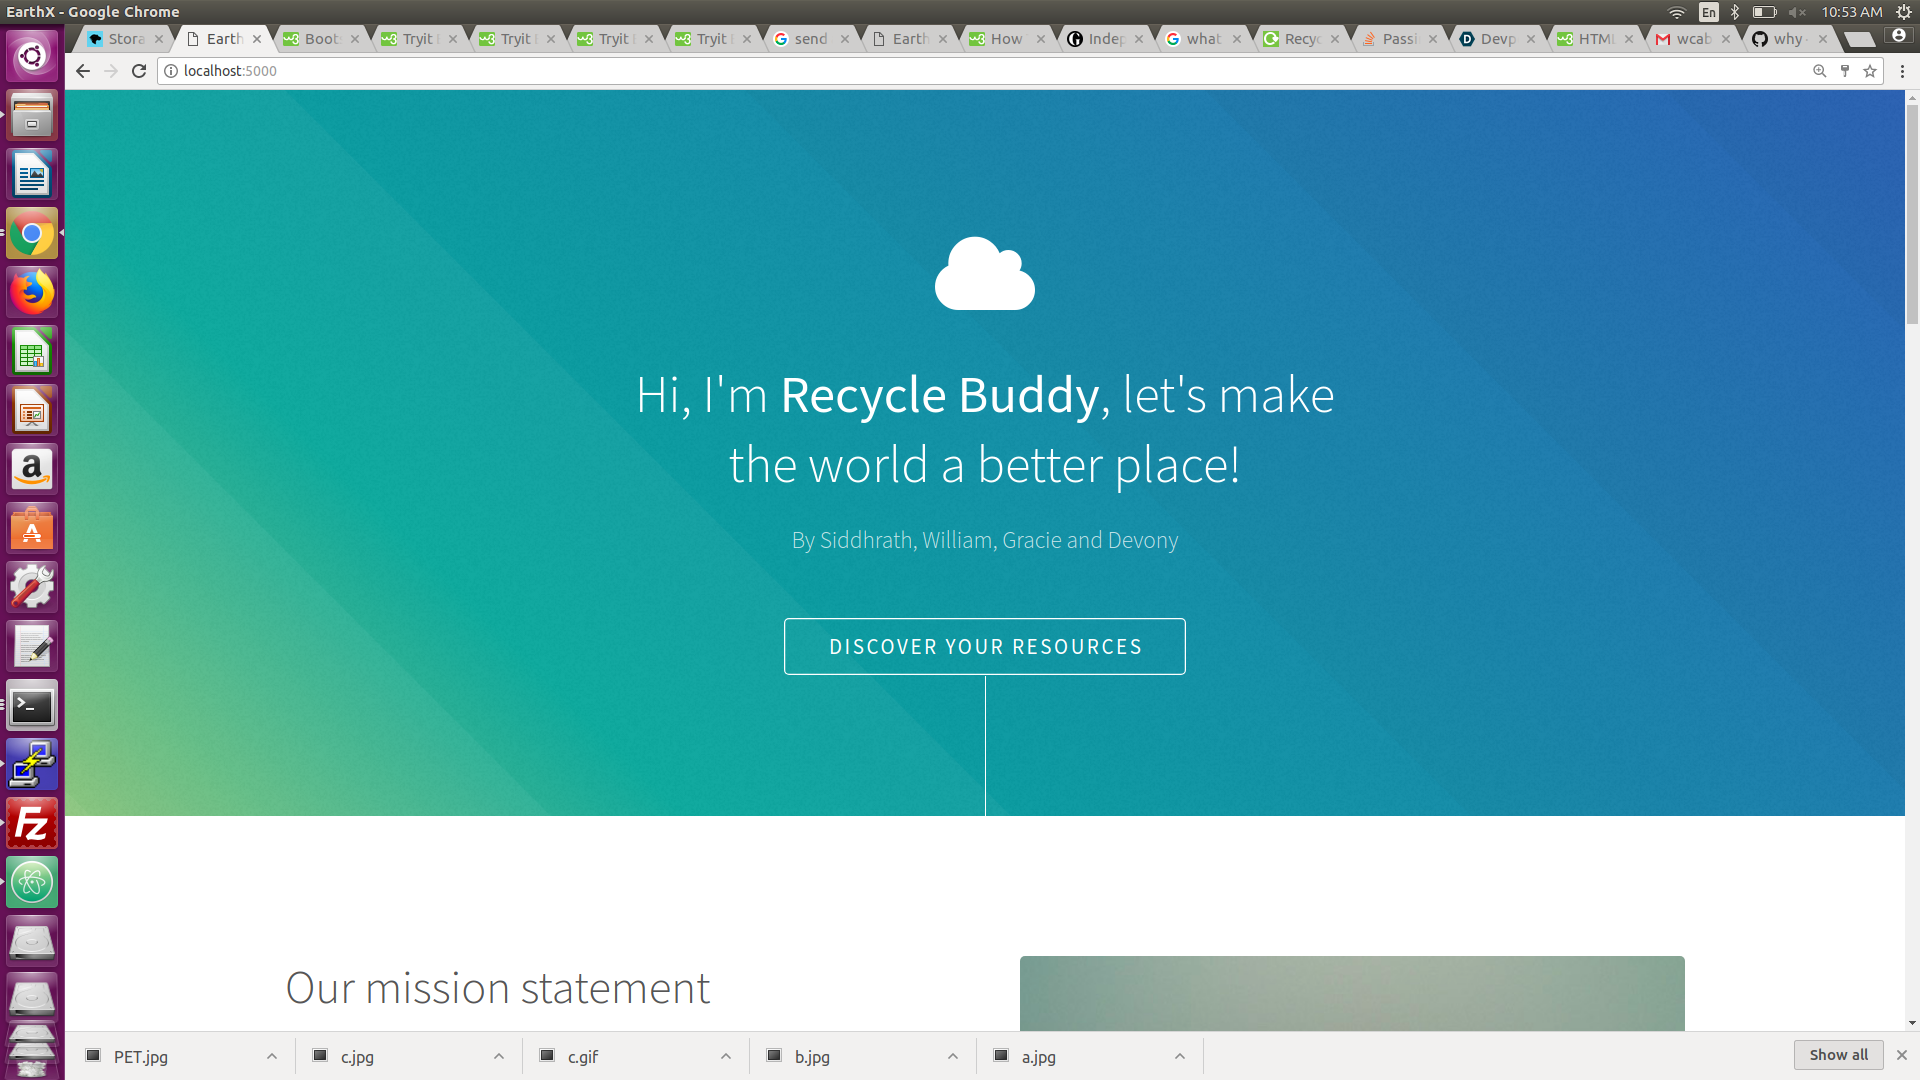The height and width of the screenshot is (1080, 1920).
Task: Switch to the GitHub why tab
Action: point(1787,39)
